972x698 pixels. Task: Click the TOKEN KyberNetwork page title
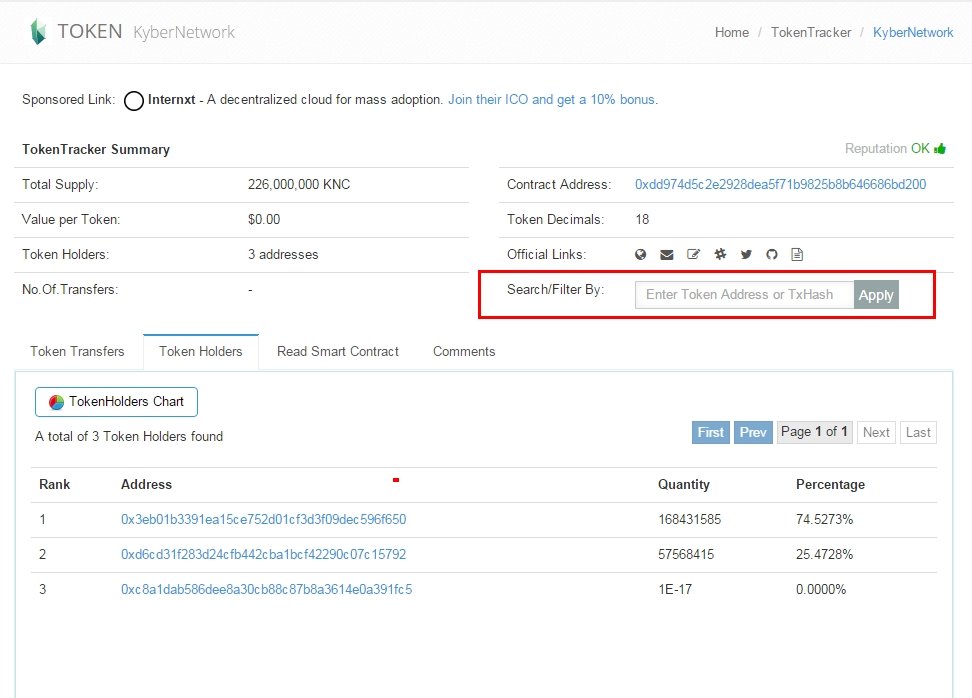pyautogui.click(x=146, y=32)
